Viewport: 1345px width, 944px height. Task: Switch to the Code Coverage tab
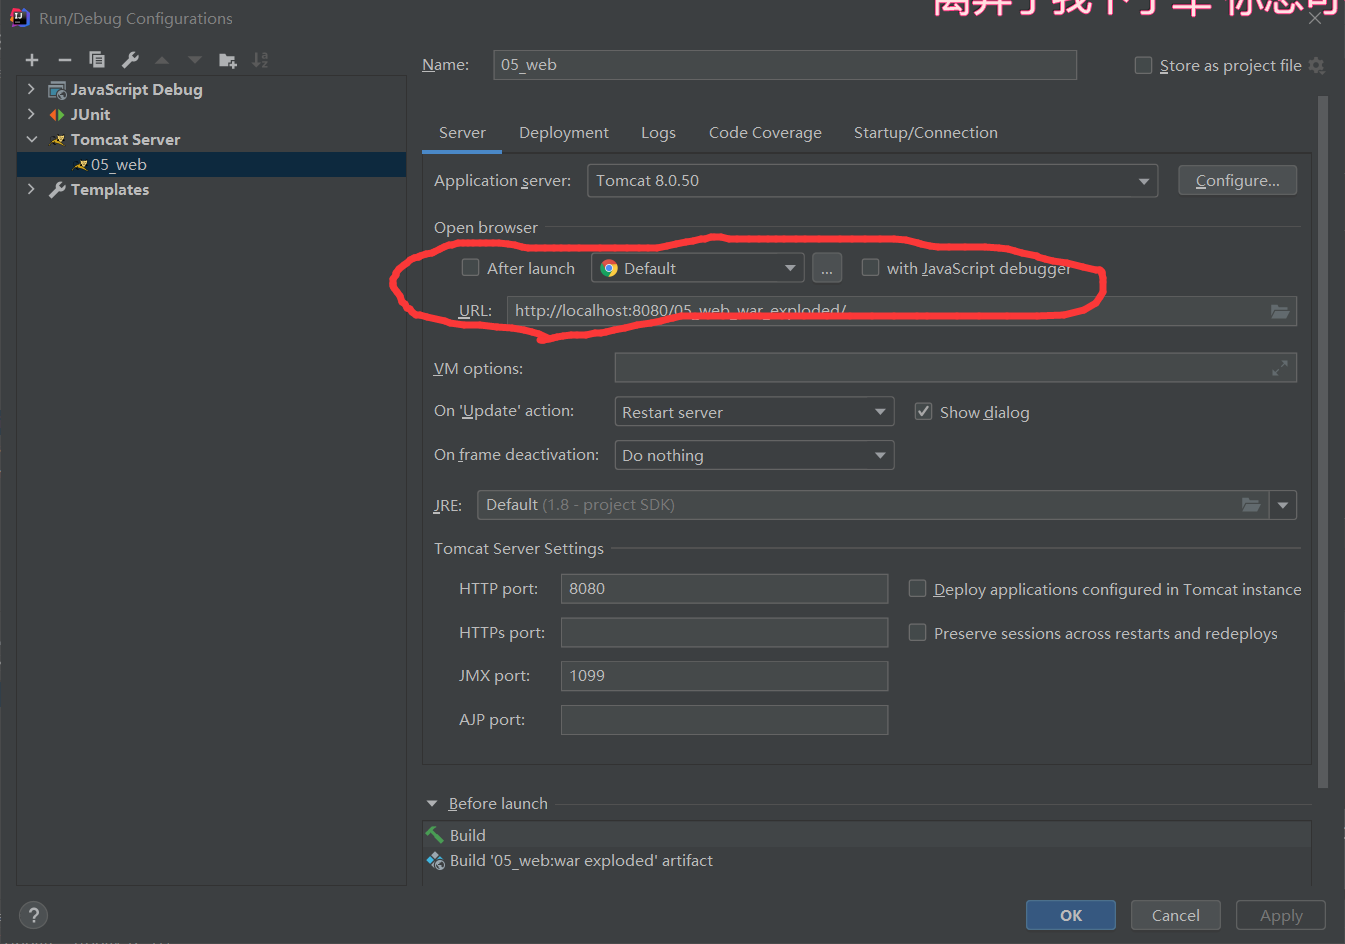[x=765, y=133]
